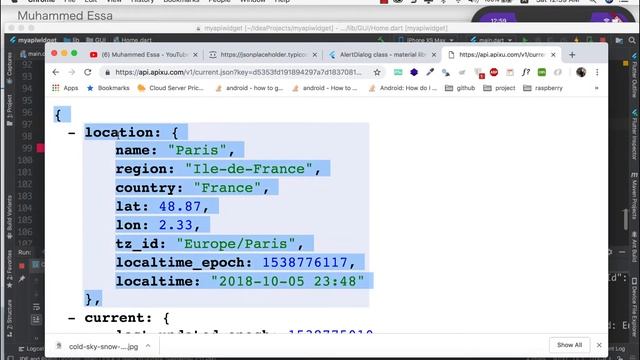Switch to Muhammed Essa YouTube tab
This screenshot has height=360, width=640.
[143, 54]
